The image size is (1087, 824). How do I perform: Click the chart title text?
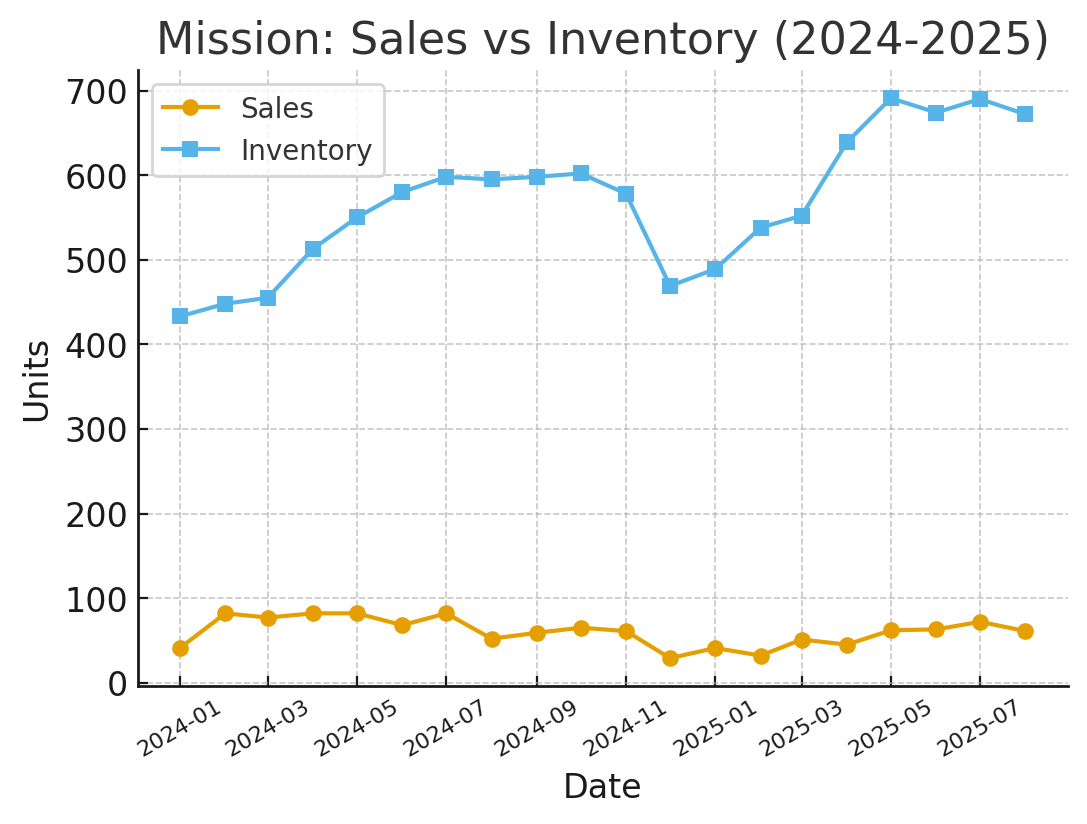pyautogui.click(x=602, y=40)
